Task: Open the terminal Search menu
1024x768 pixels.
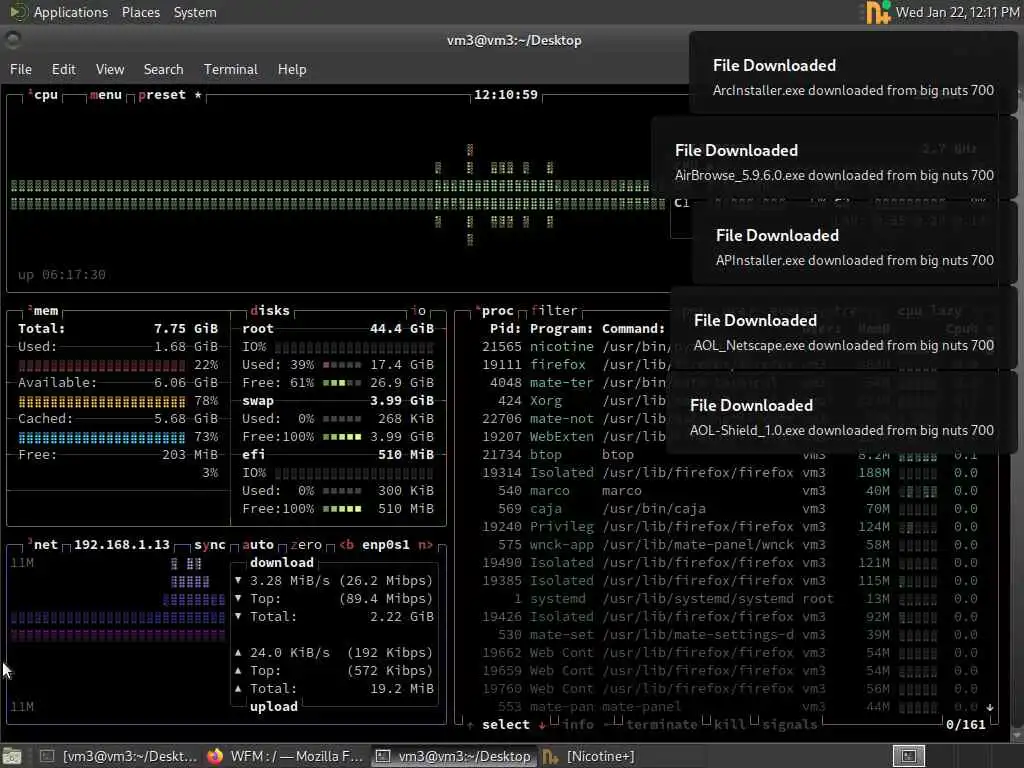Action: pyautogui.click(x=163, y=69)
